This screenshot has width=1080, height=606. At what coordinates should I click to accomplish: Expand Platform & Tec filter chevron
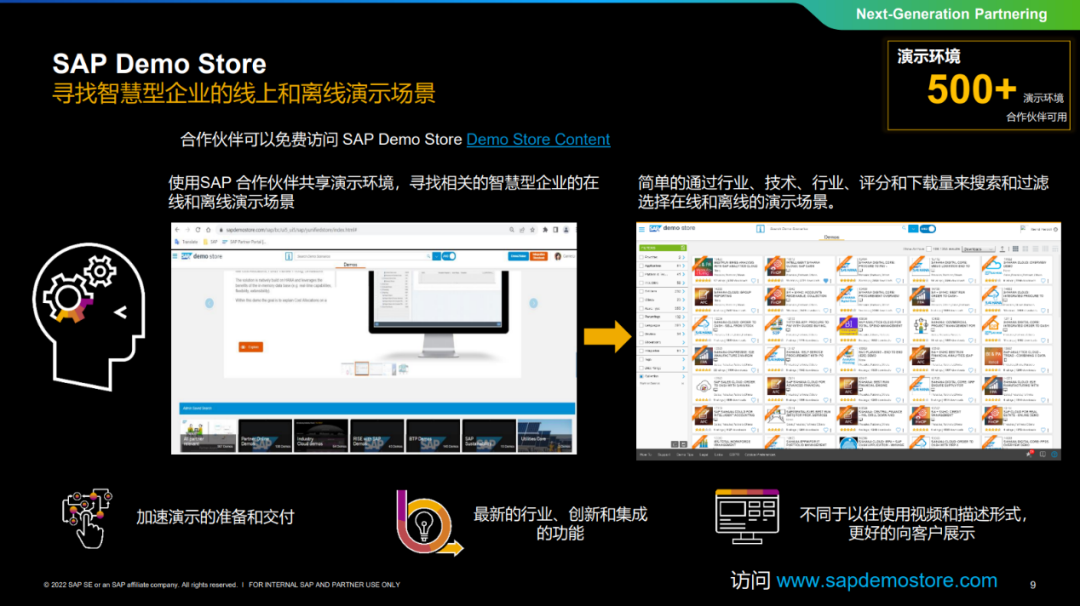coord(684,274)
